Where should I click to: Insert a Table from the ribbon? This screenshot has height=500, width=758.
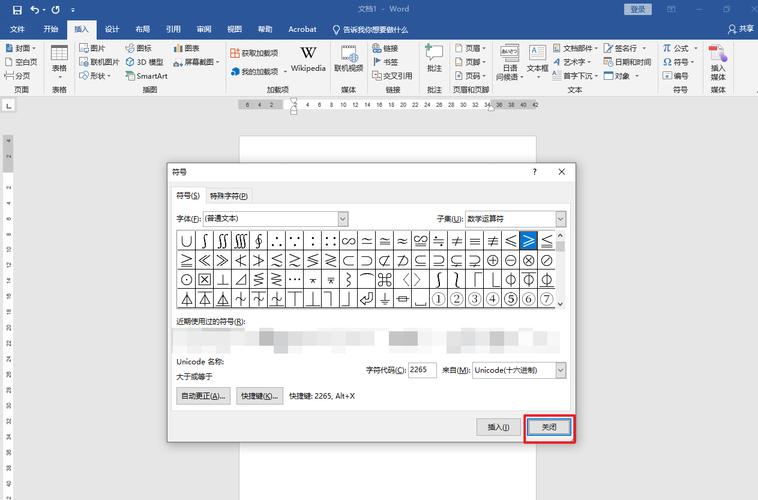click(x=59, y=61)
